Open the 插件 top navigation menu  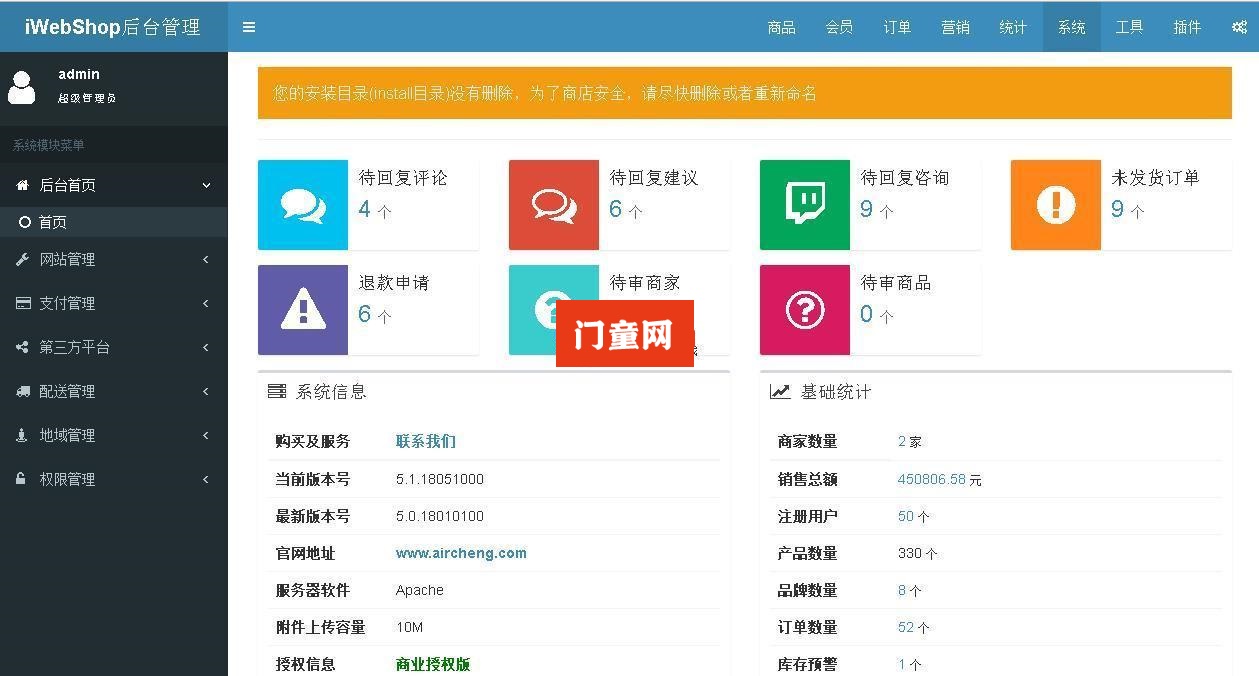(x=1187, y=27)
